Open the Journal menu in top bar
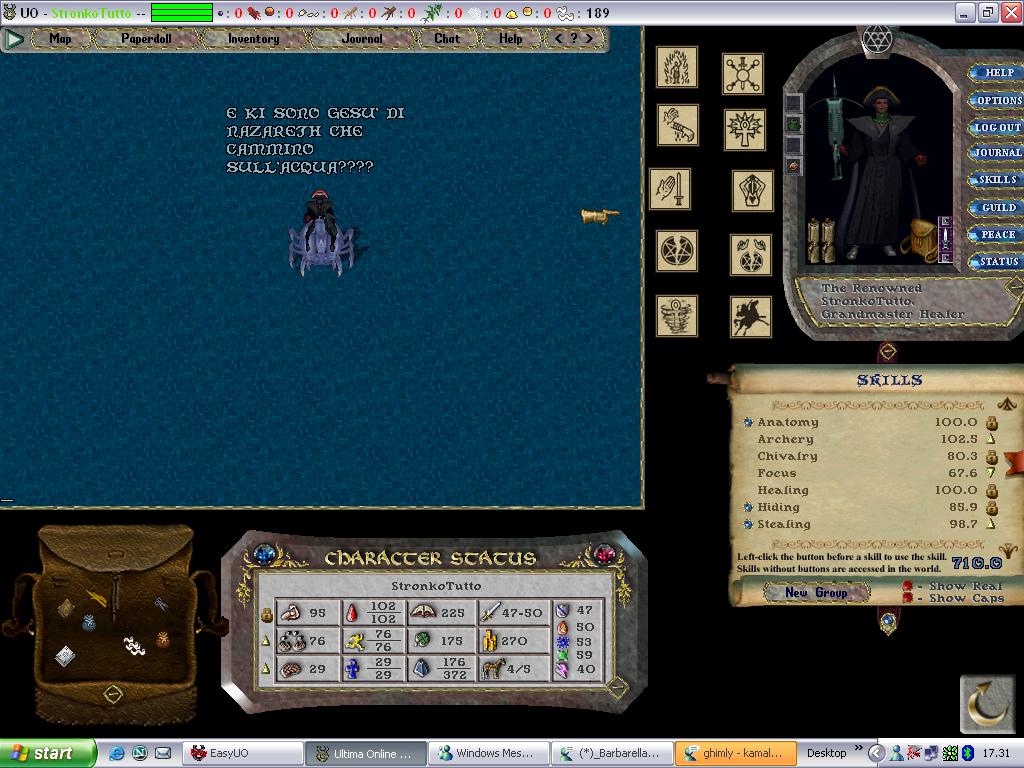This screenshot has width=1024, height=768. (x=361, y=39)
